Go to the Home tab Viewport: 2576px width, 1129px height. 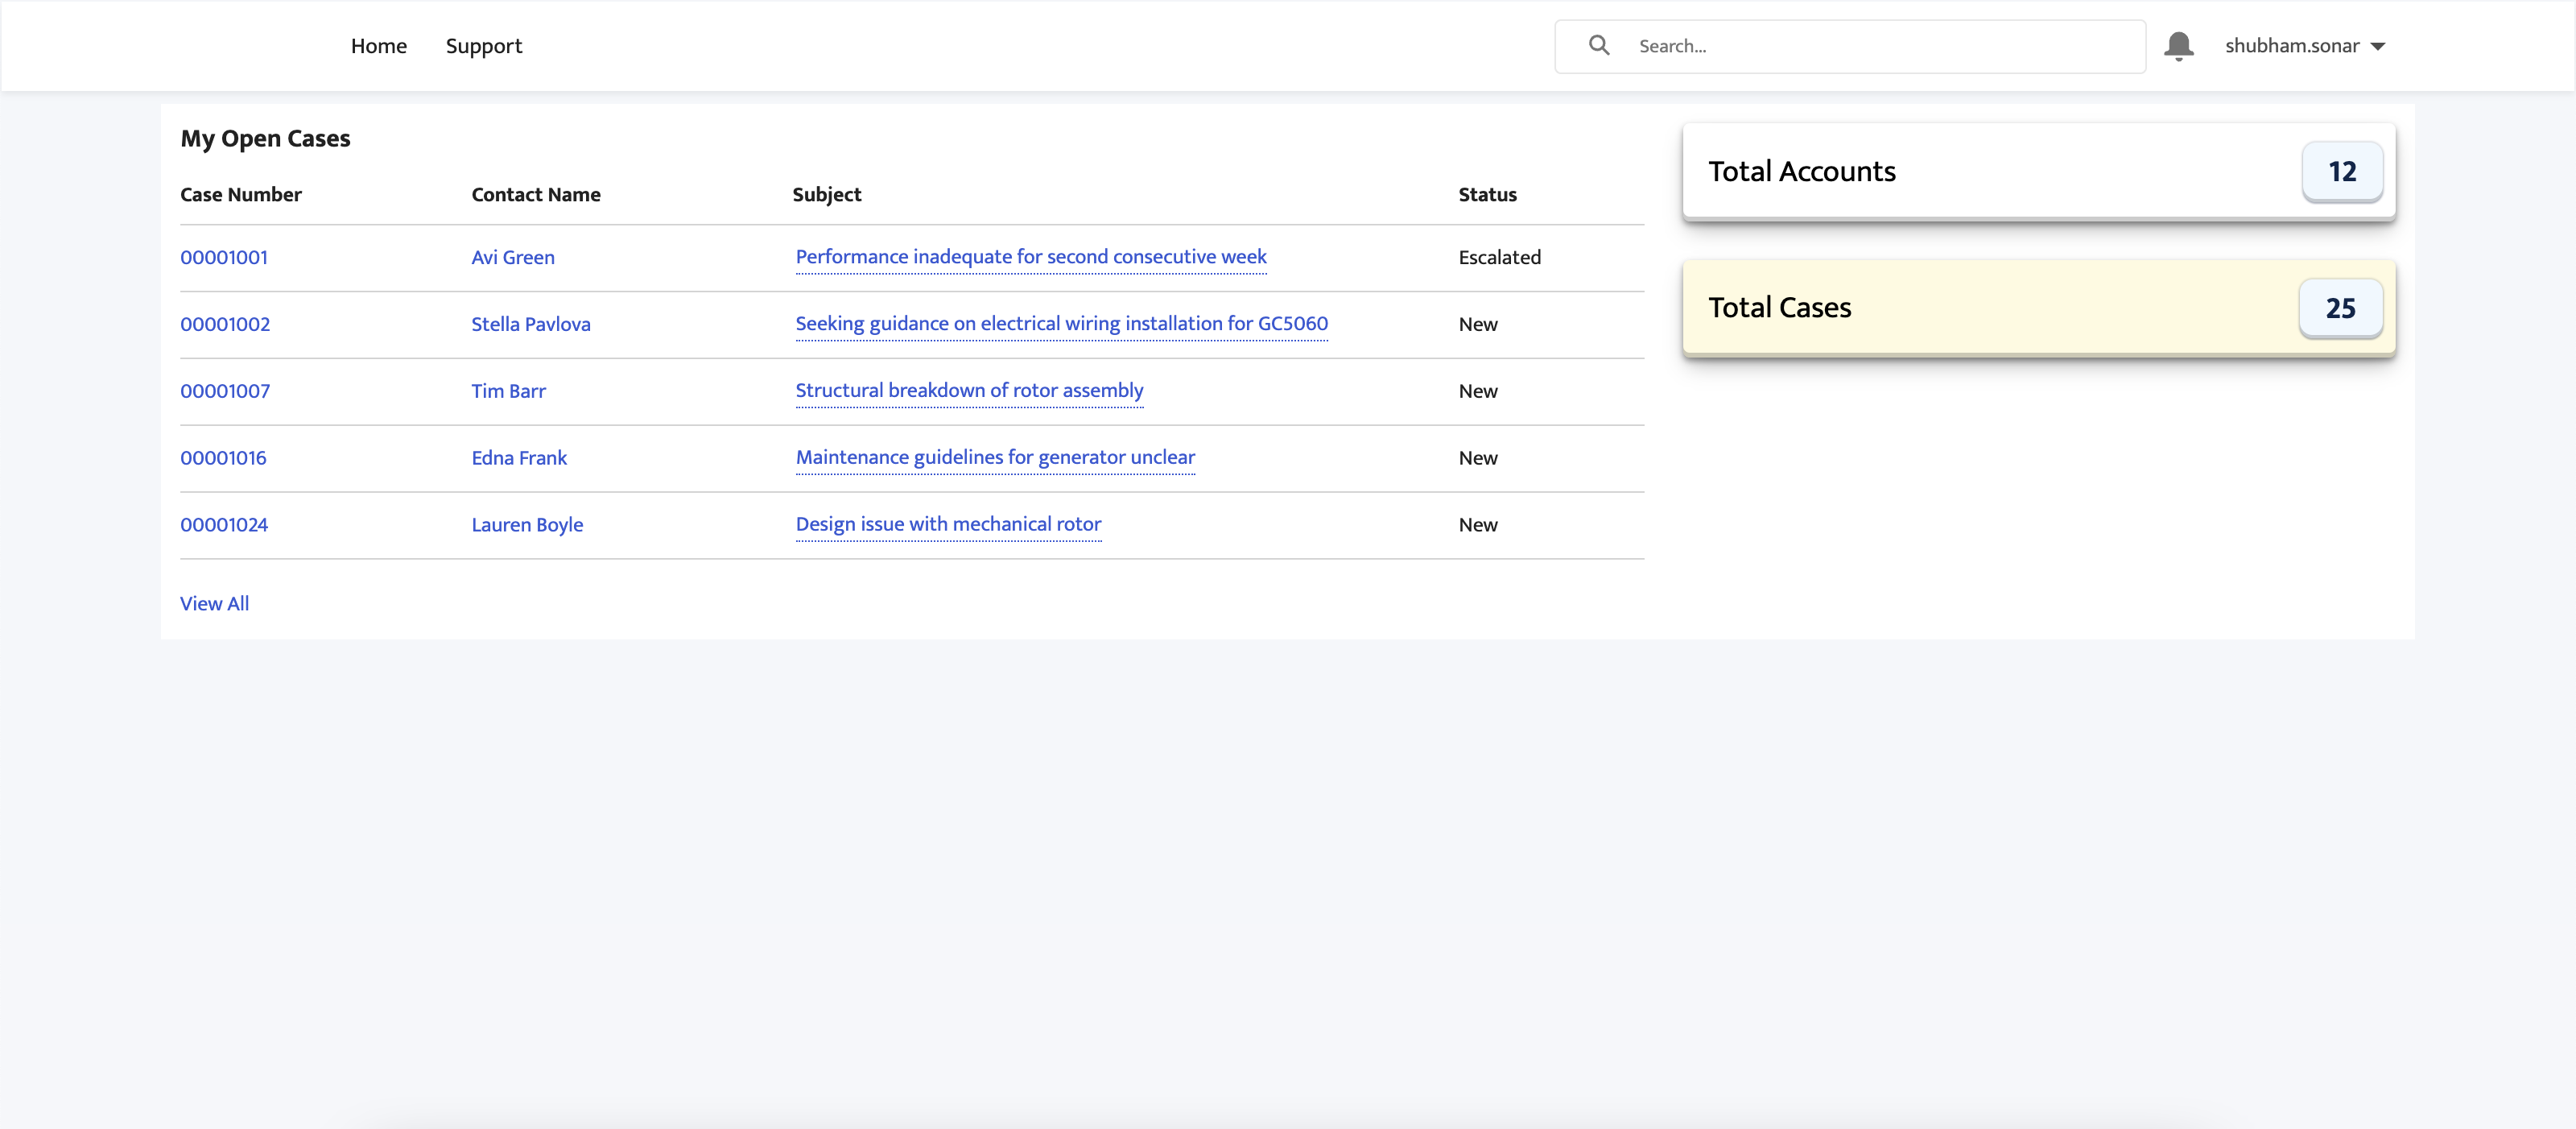[379, 46]
